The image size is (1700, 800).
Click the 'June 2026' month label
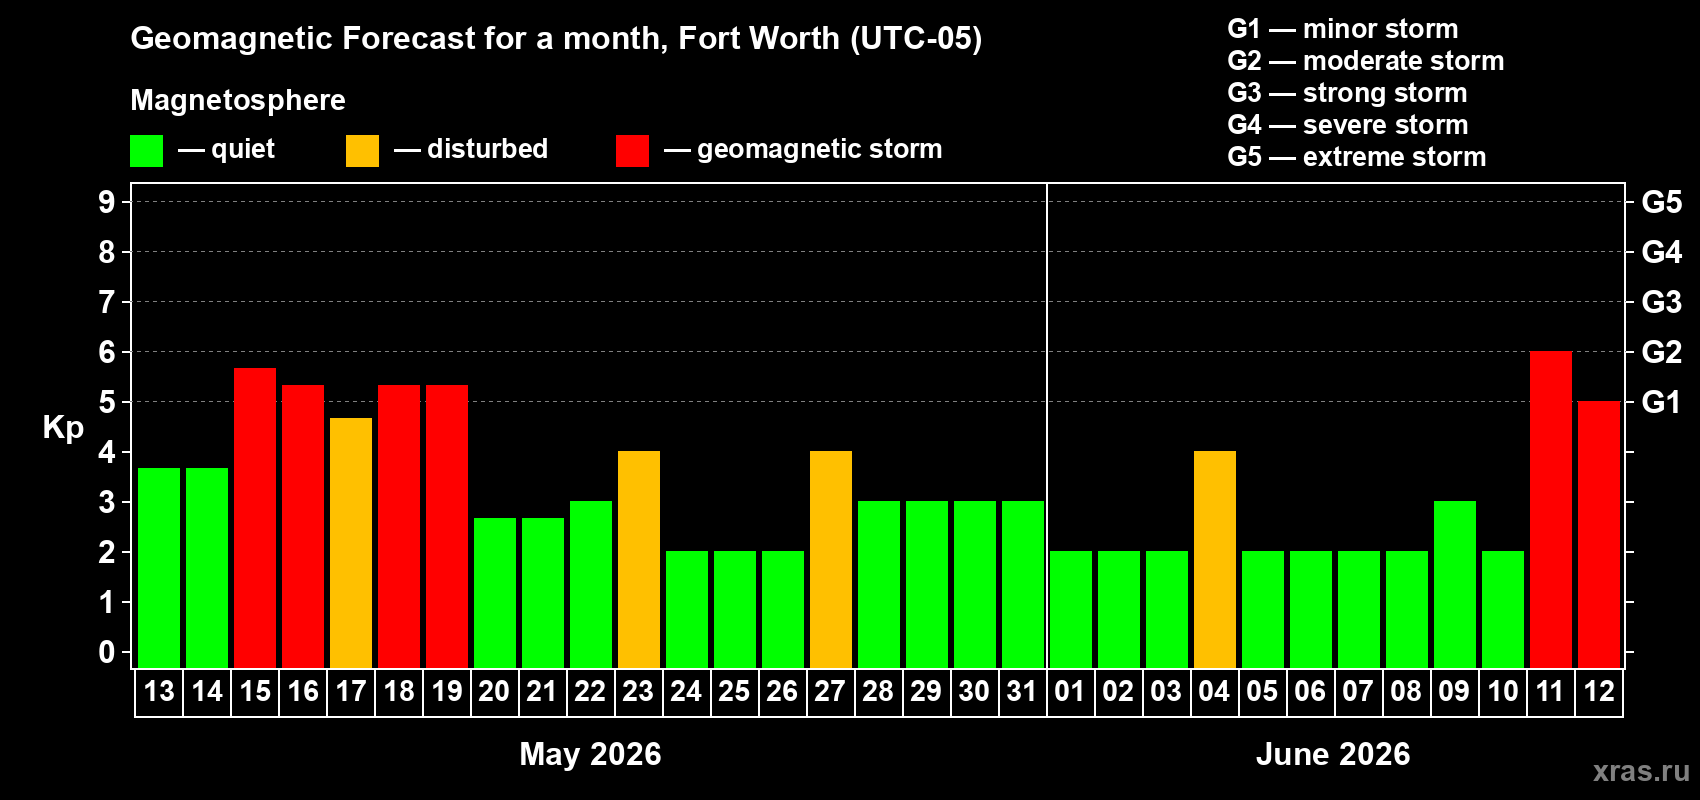(1333, 754)
